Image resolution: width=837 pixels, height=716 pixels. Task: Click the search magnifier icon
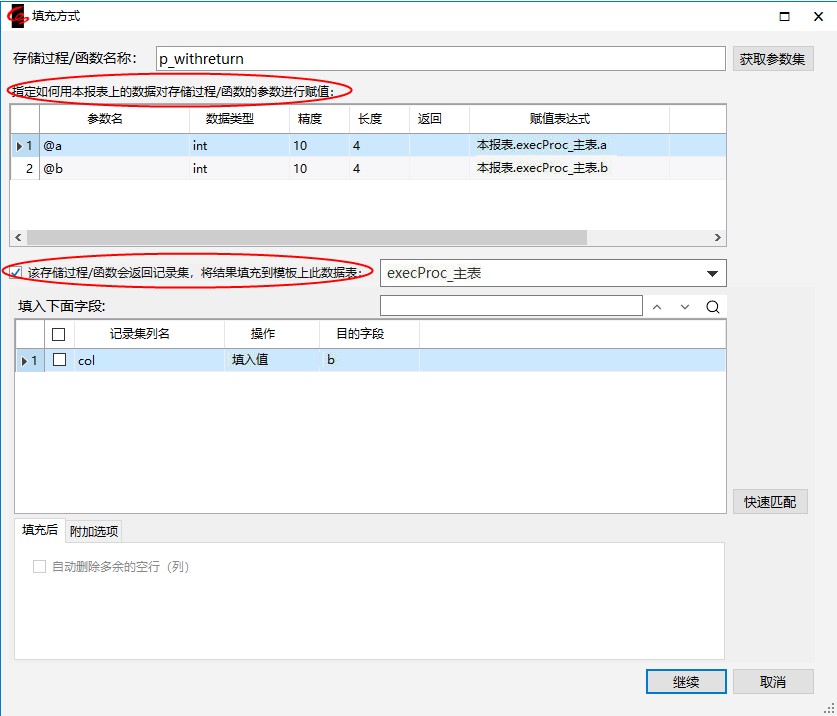pos(712,307)
